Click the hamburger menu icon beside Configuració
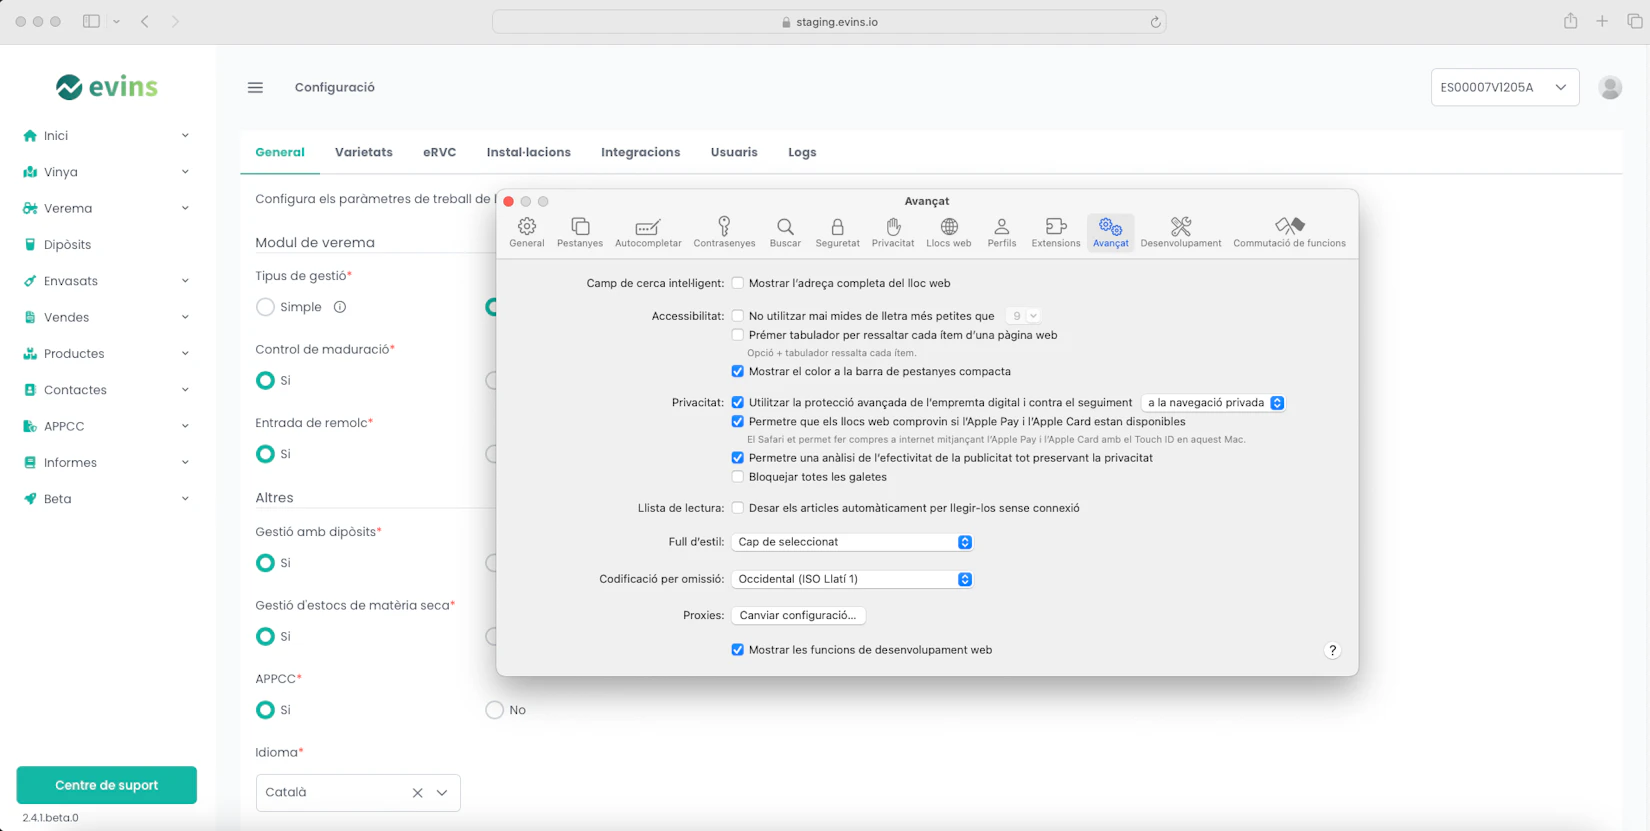 point(255,88)
